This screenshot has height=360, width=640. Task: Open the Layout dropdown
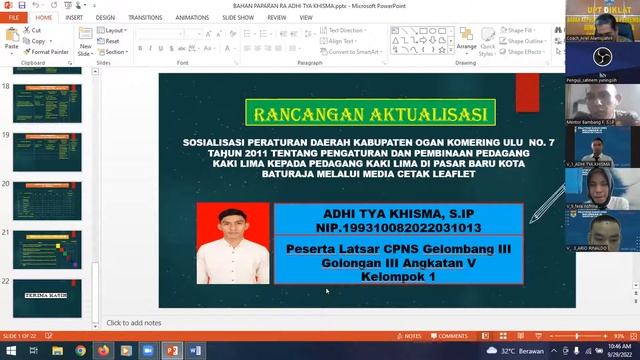pos(112,31)
